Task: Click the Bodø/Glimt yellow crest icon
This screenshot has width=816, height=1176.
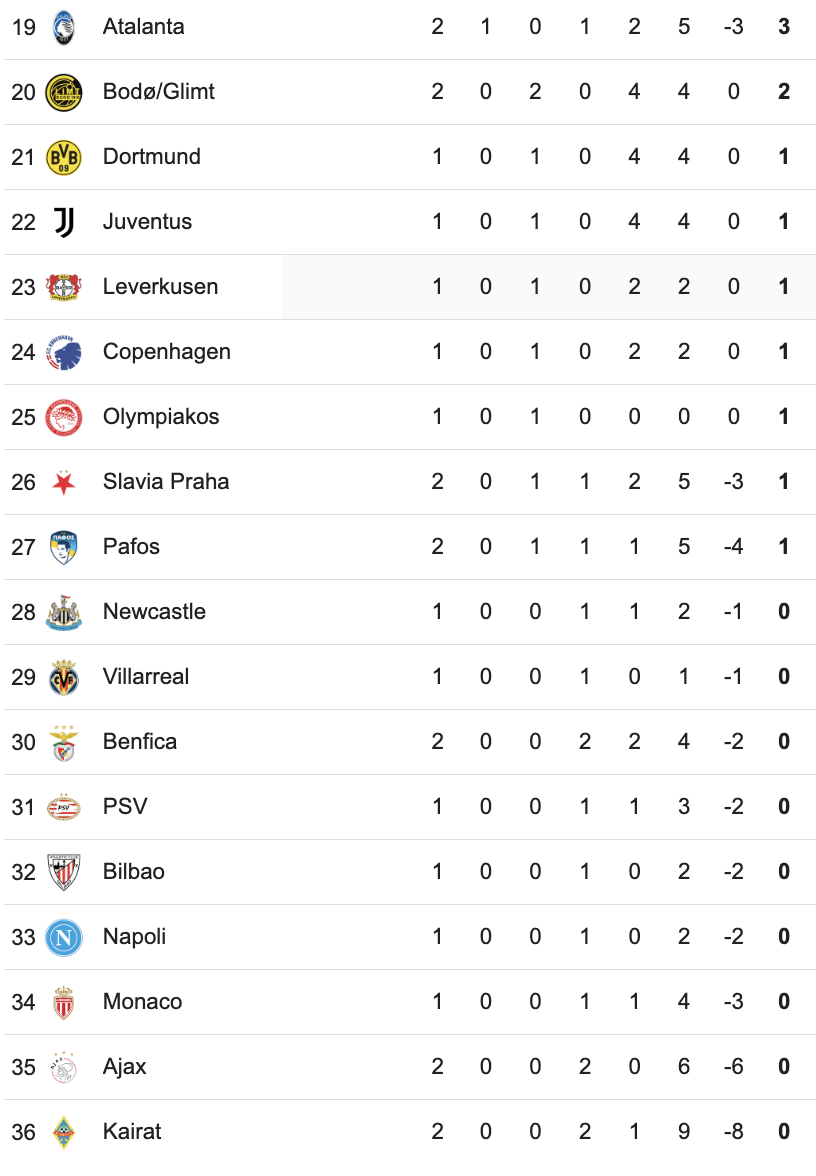Action: click(x=64, y=92)
